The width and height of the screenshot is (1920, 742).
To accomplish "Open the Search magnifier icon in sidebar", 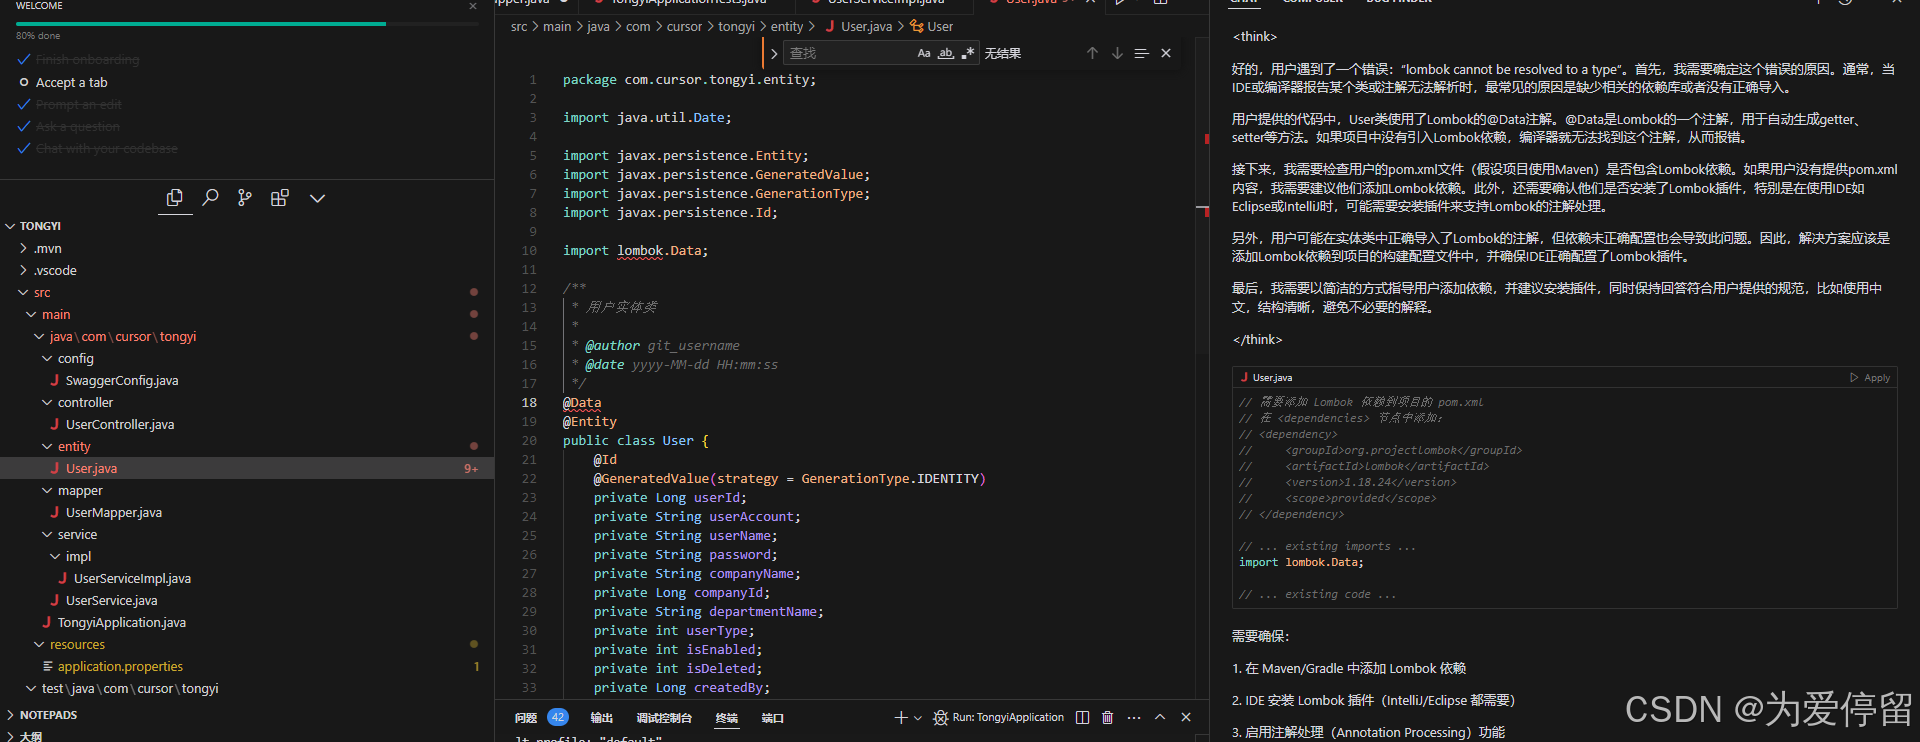I will [x=210, y=198].
